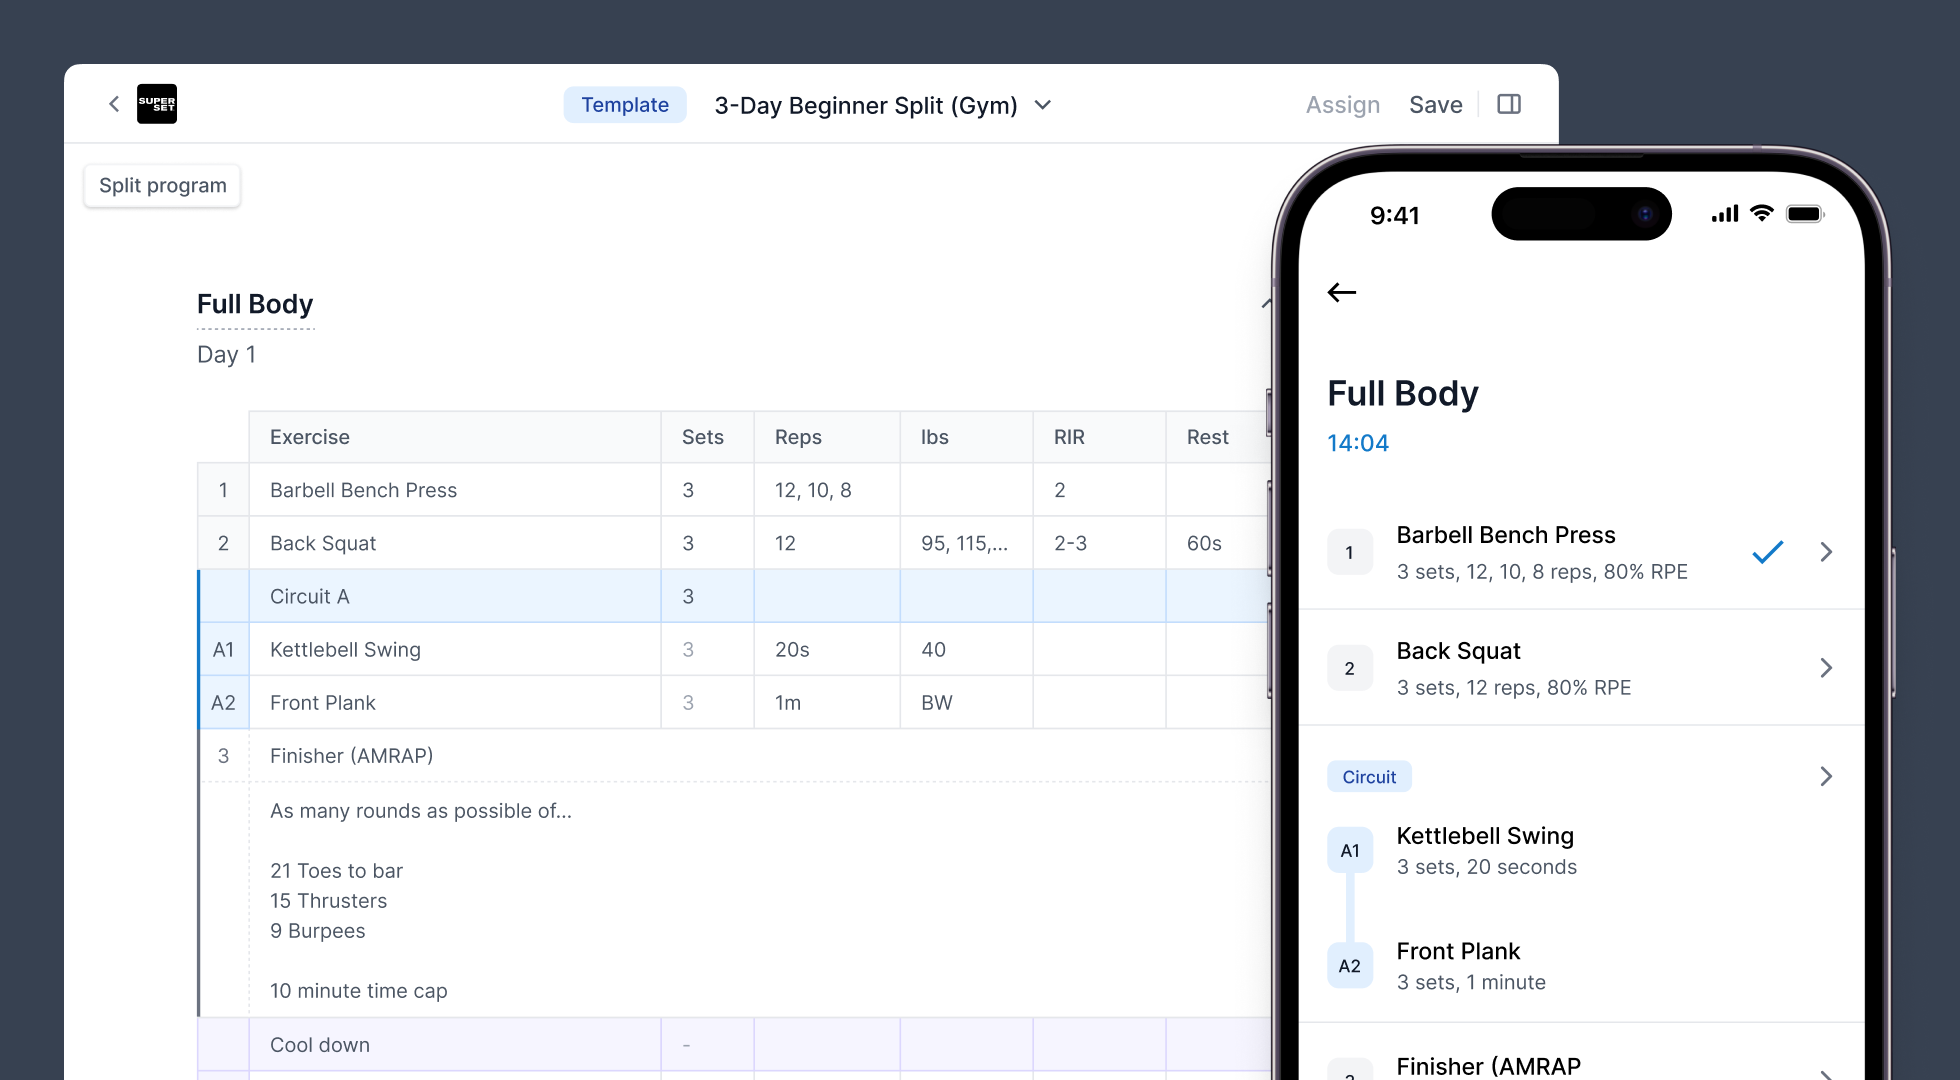
Task: Tap the phone back arrow
Action: [x=1342, y=292]
